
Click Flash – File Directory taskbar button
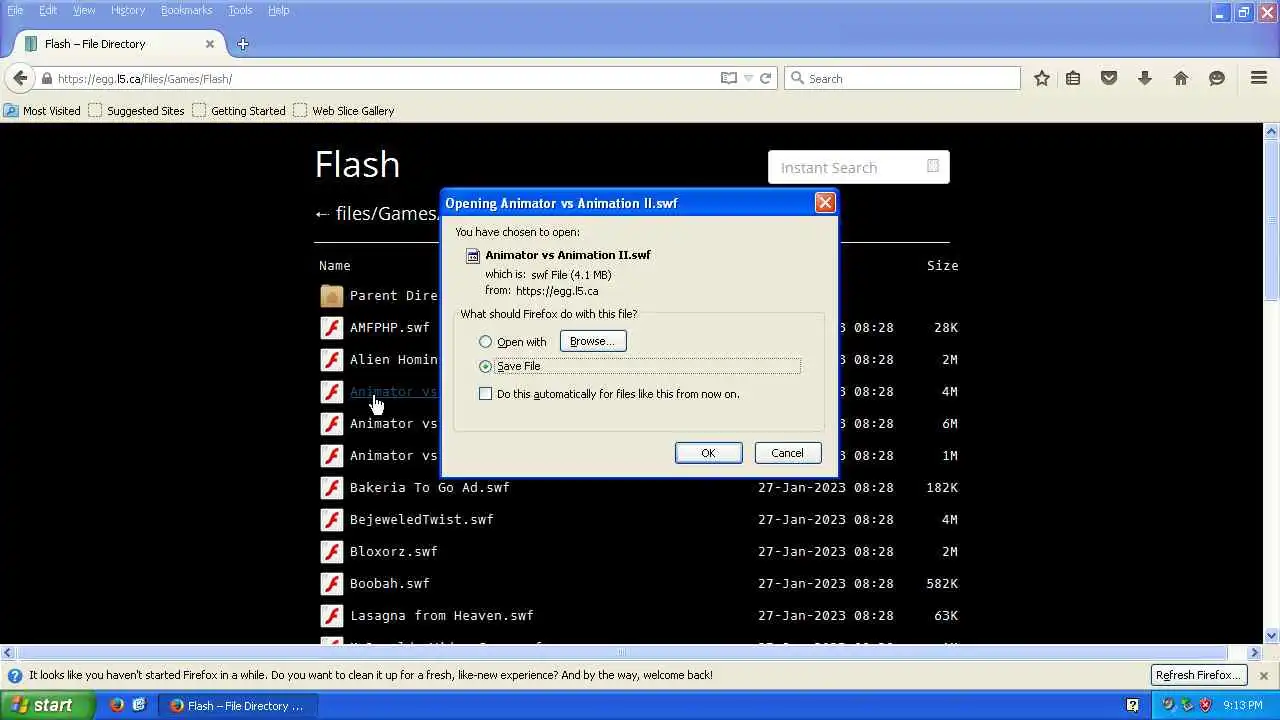pyautogui.click(x=236, y=705)
